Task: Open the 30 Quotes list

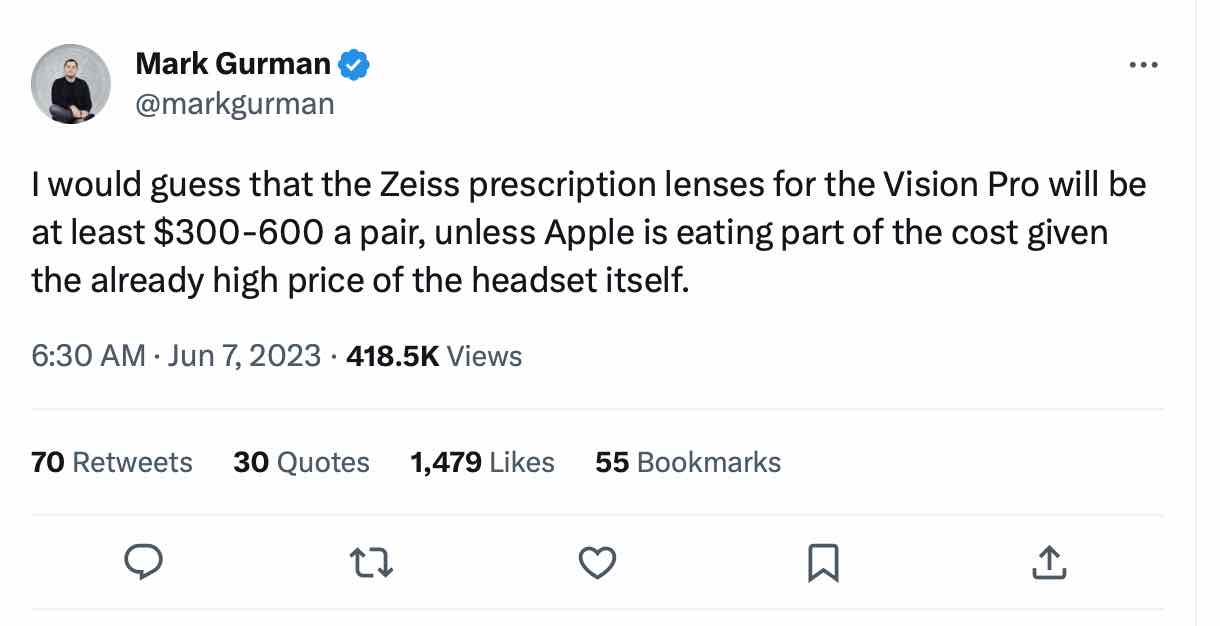Action: tap(301, 462)
